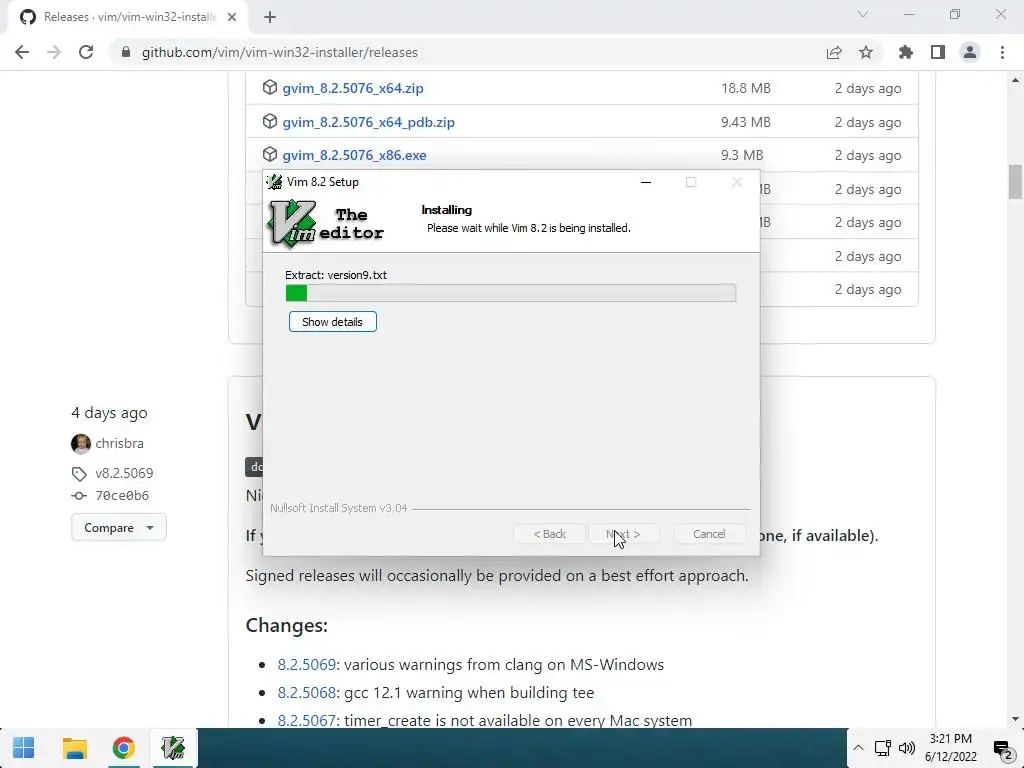Open the tab search chevron in title bar
1024x768 pixels.
pos(863,14)
